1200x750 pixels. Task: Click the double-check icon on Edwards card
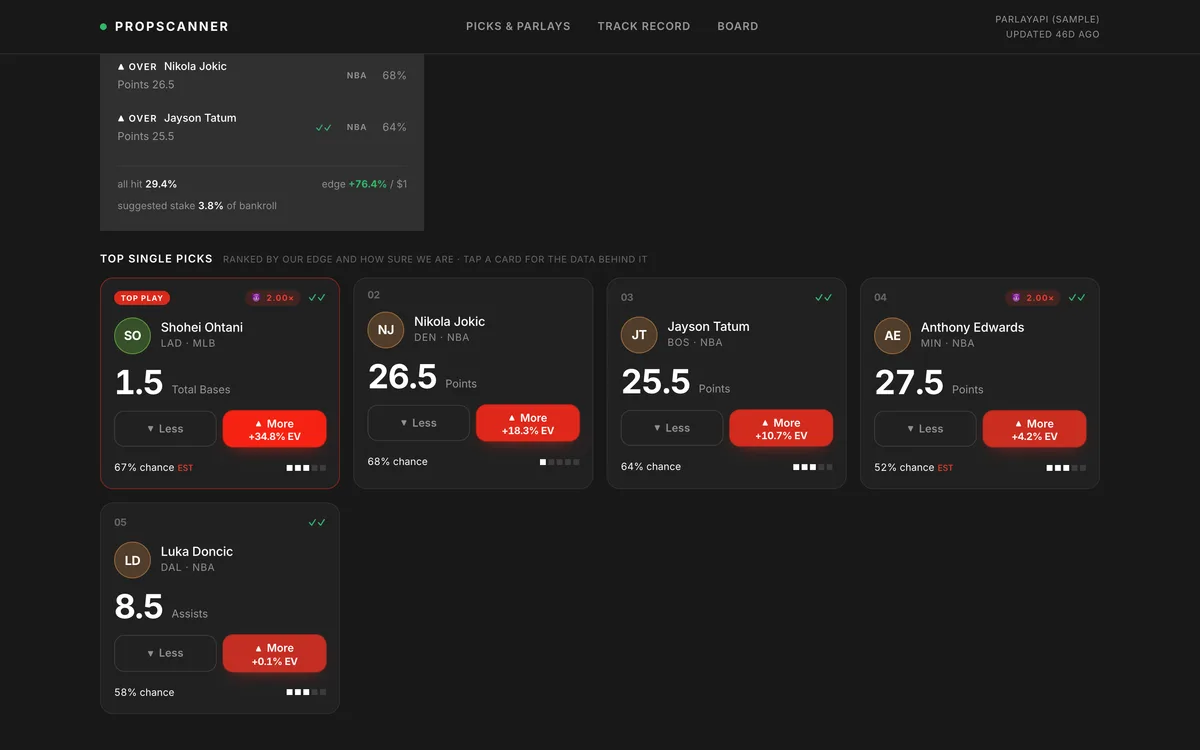coord(1077,298)
